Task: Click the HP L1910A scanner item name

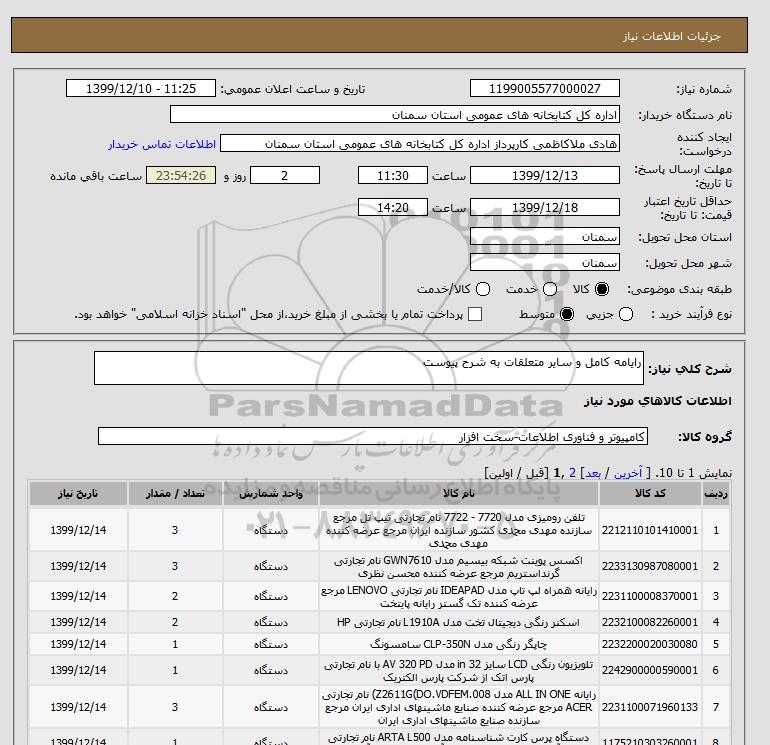Action: click(459, 622)
